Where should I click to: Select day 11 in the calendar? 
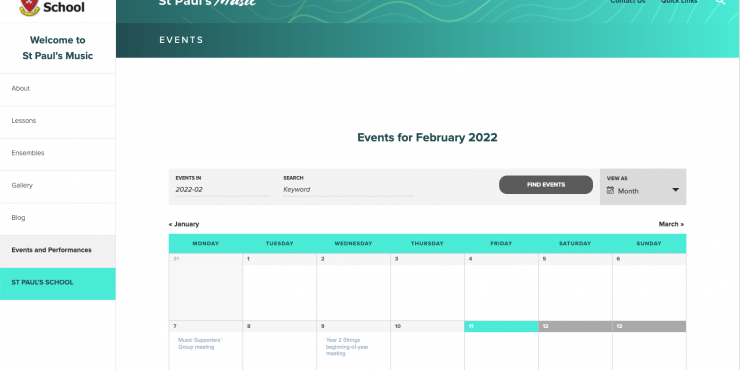pyautogui.click(x=501, y=326)
